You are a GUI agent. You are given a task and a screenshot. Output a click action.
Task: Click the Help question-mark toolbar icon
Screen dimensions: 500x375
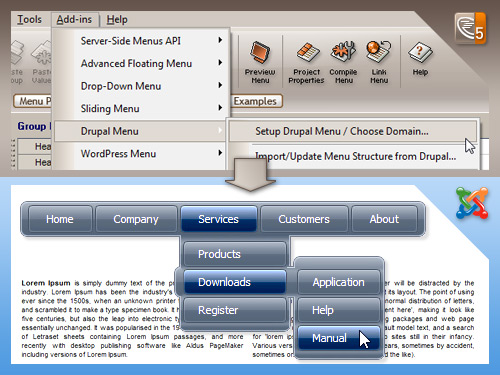[420, 59]
